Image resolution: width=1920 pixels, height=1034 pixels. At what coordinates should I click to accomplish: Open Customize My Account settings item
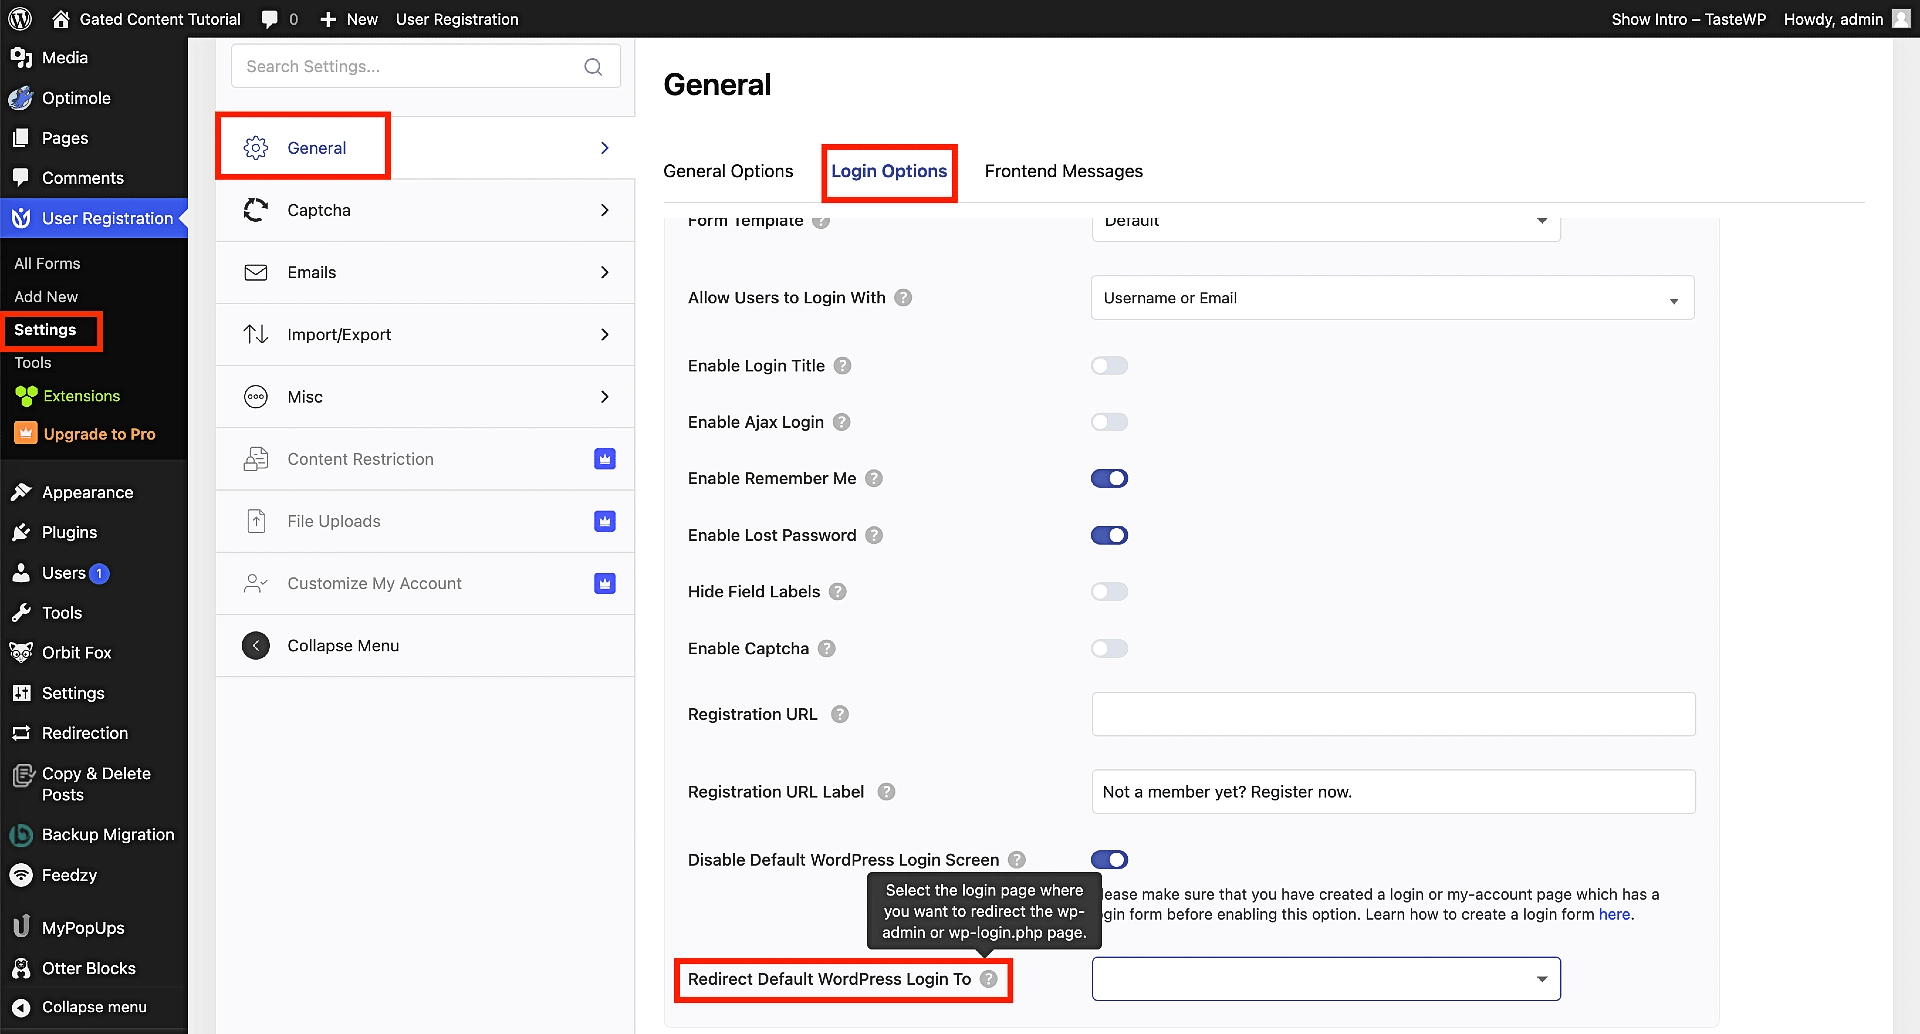[425, 583]
